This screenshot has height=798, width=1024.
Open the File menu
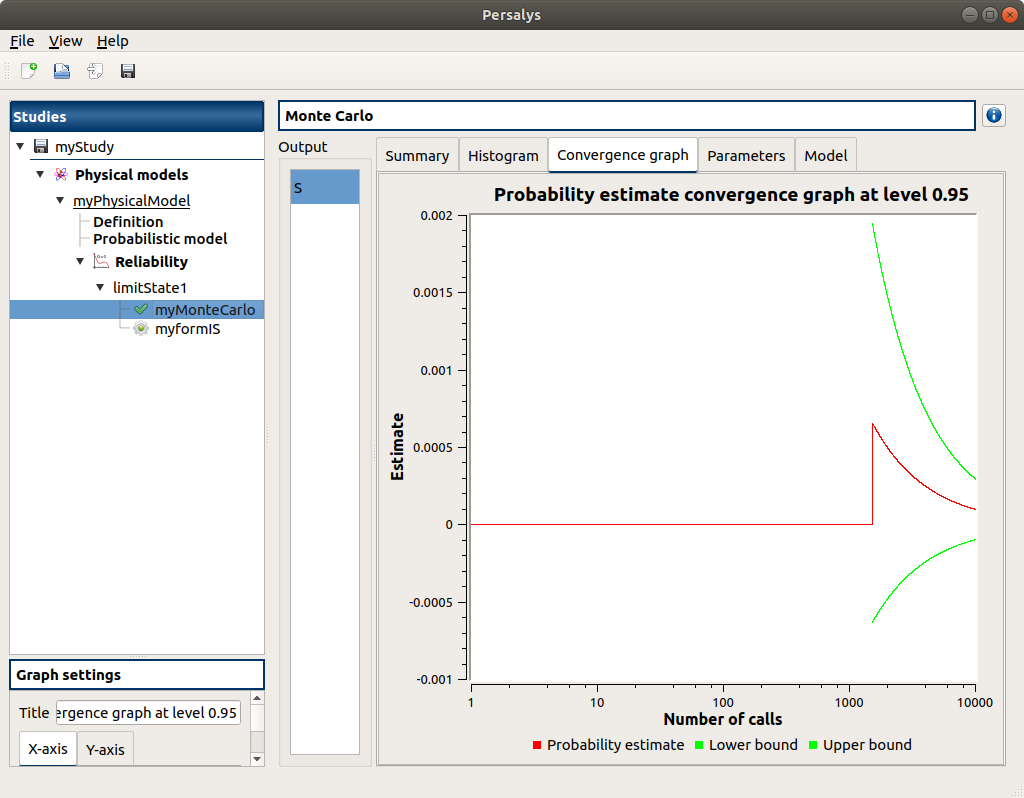(22, 41)
